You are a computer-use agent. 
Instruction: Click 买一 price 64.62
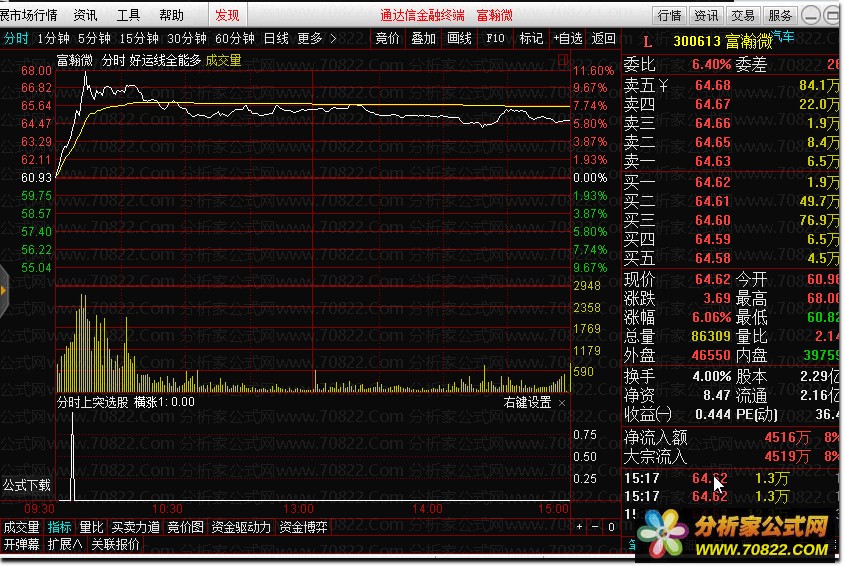(712, 182)
